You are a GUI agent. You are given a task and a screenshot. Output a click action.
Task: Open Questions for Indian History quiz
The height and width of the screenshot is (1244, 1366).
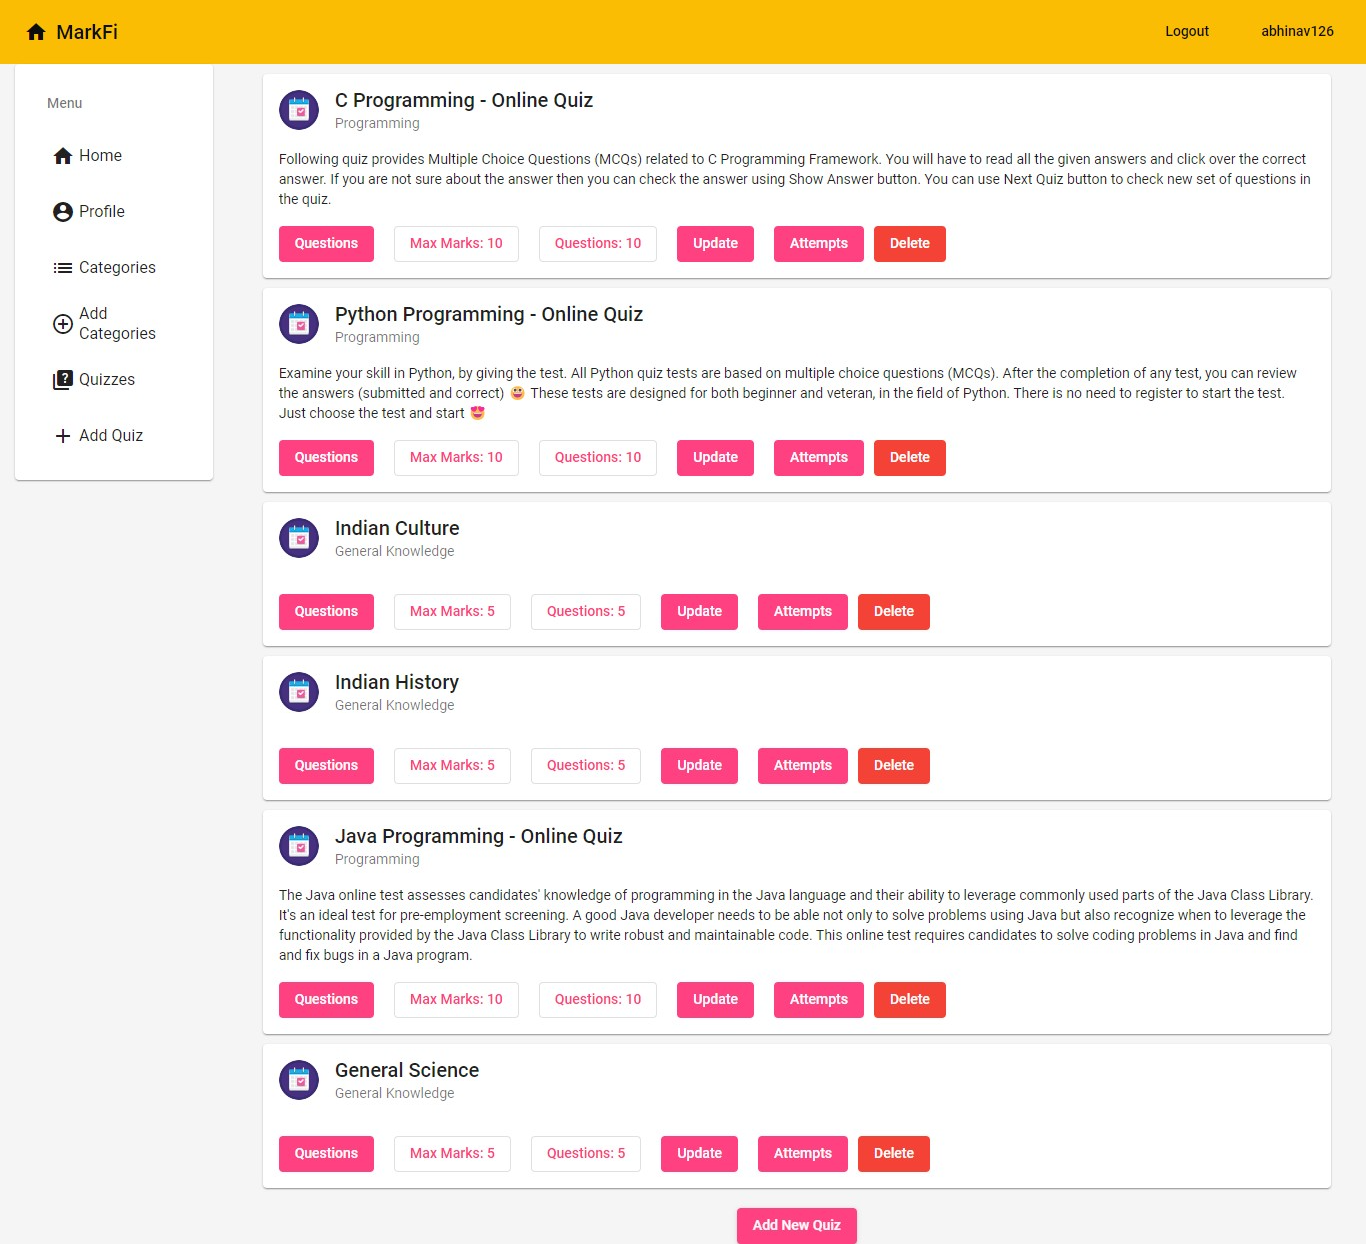pyautogui.click(x=326, y=766)
